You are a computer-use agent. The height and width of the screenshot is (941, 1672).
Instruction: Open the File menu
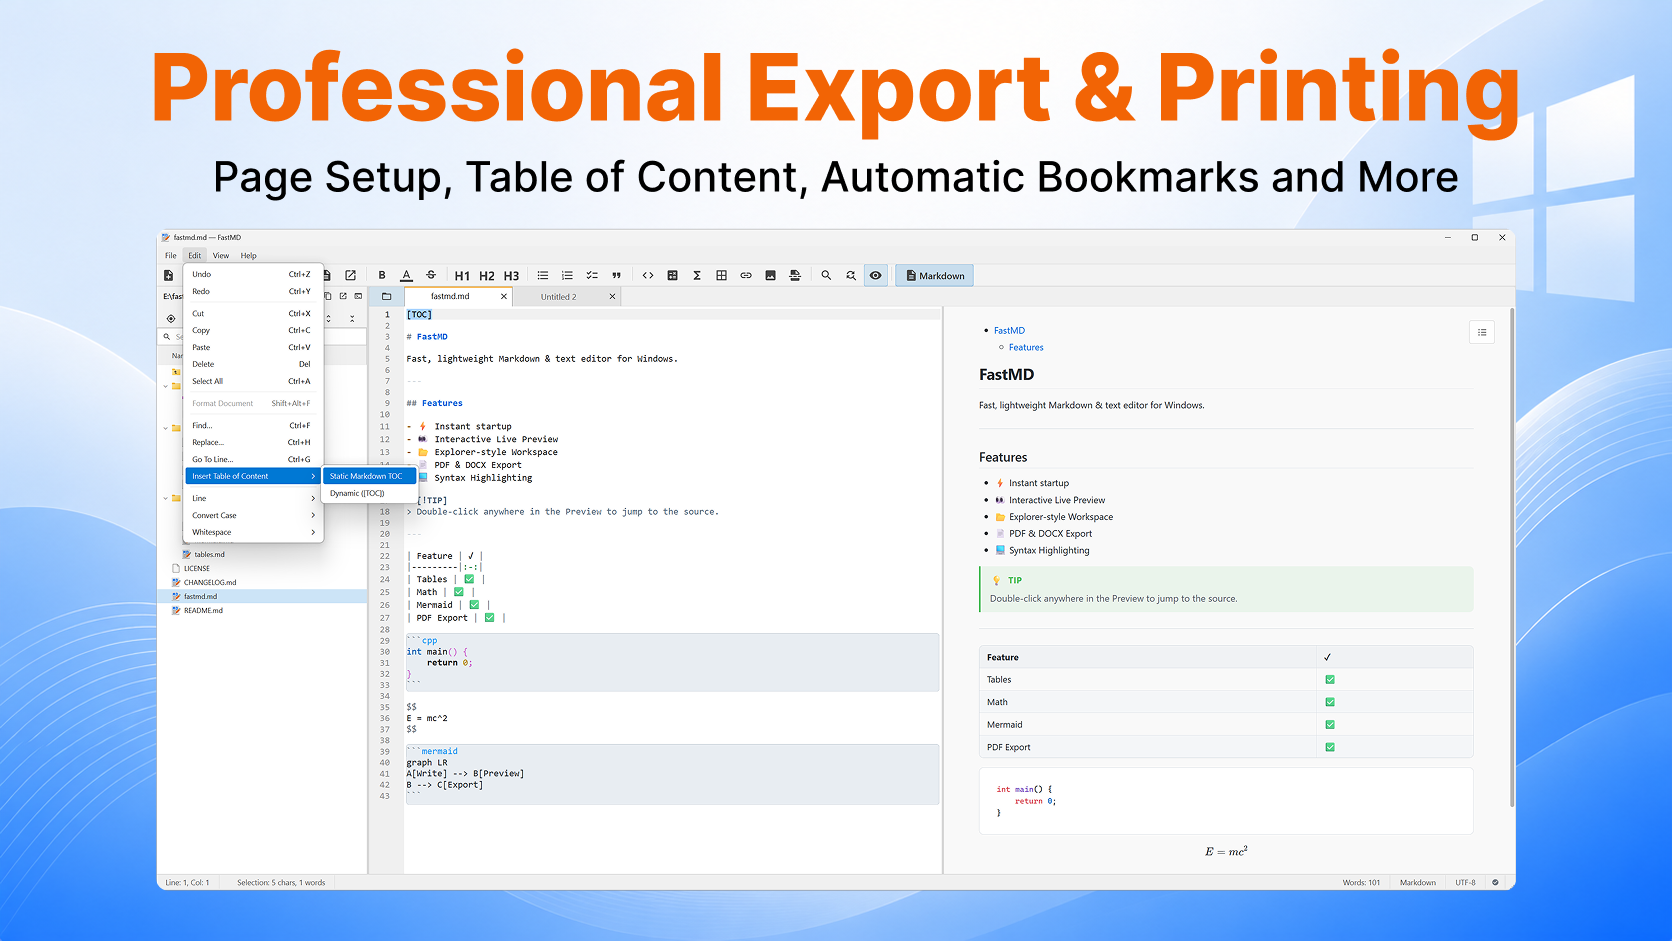171,255
